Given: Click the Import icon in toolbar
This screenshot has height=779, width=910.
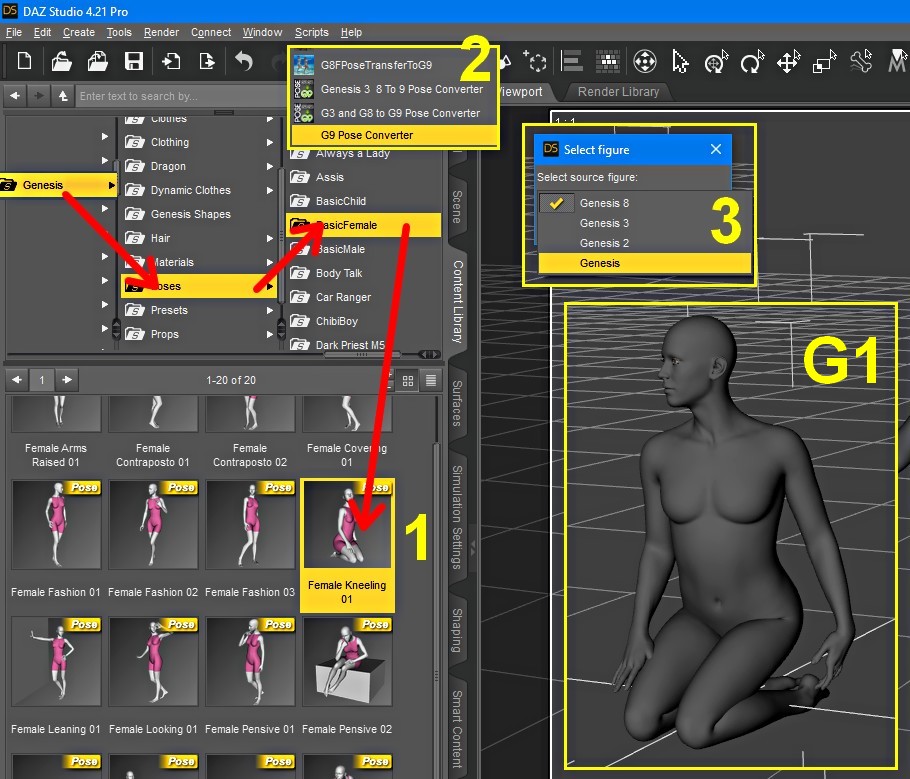Looking at the screenshot, I should (x=171, y=61).
